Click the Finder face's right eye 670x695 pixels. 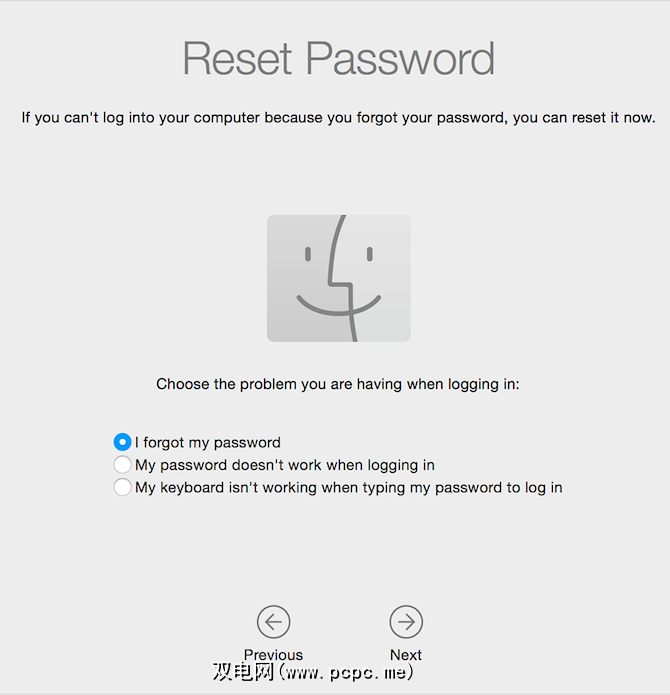(x=369, y=255)
